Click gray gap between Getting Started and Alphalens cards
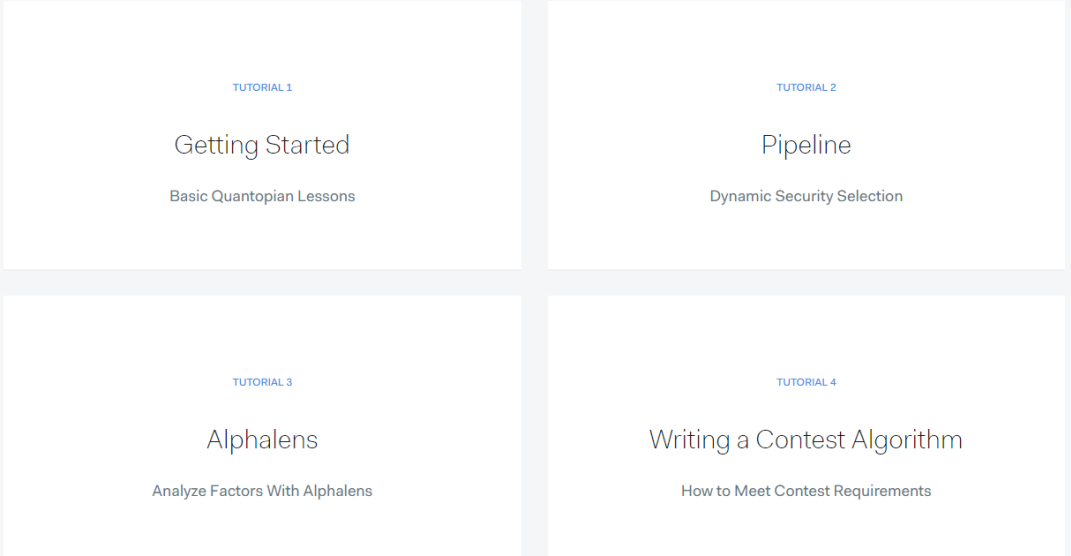1071x556 pixels. tap(262, 282)
